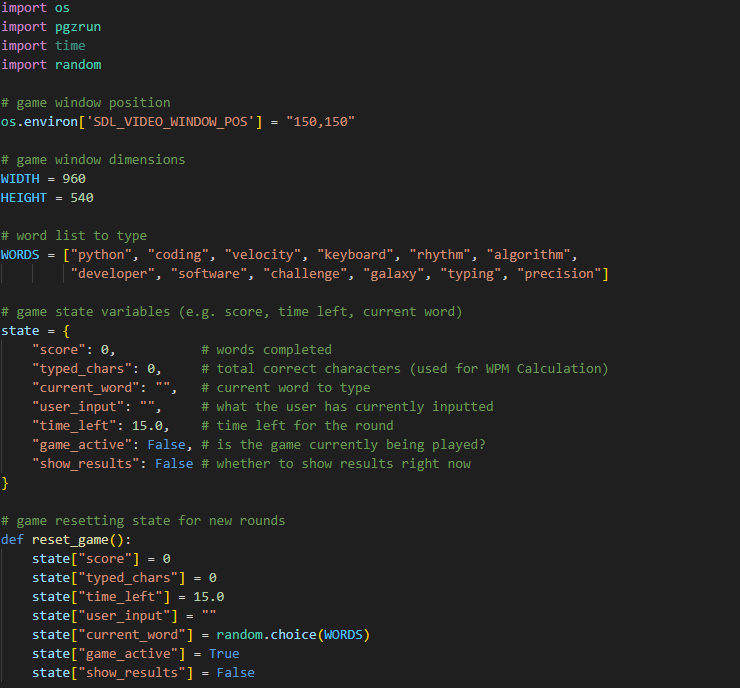Click the HEIGHT value 540
Image resolution: width=740 pixels, height=688 pixels.
pyautogui.click(x=81, y=197)
